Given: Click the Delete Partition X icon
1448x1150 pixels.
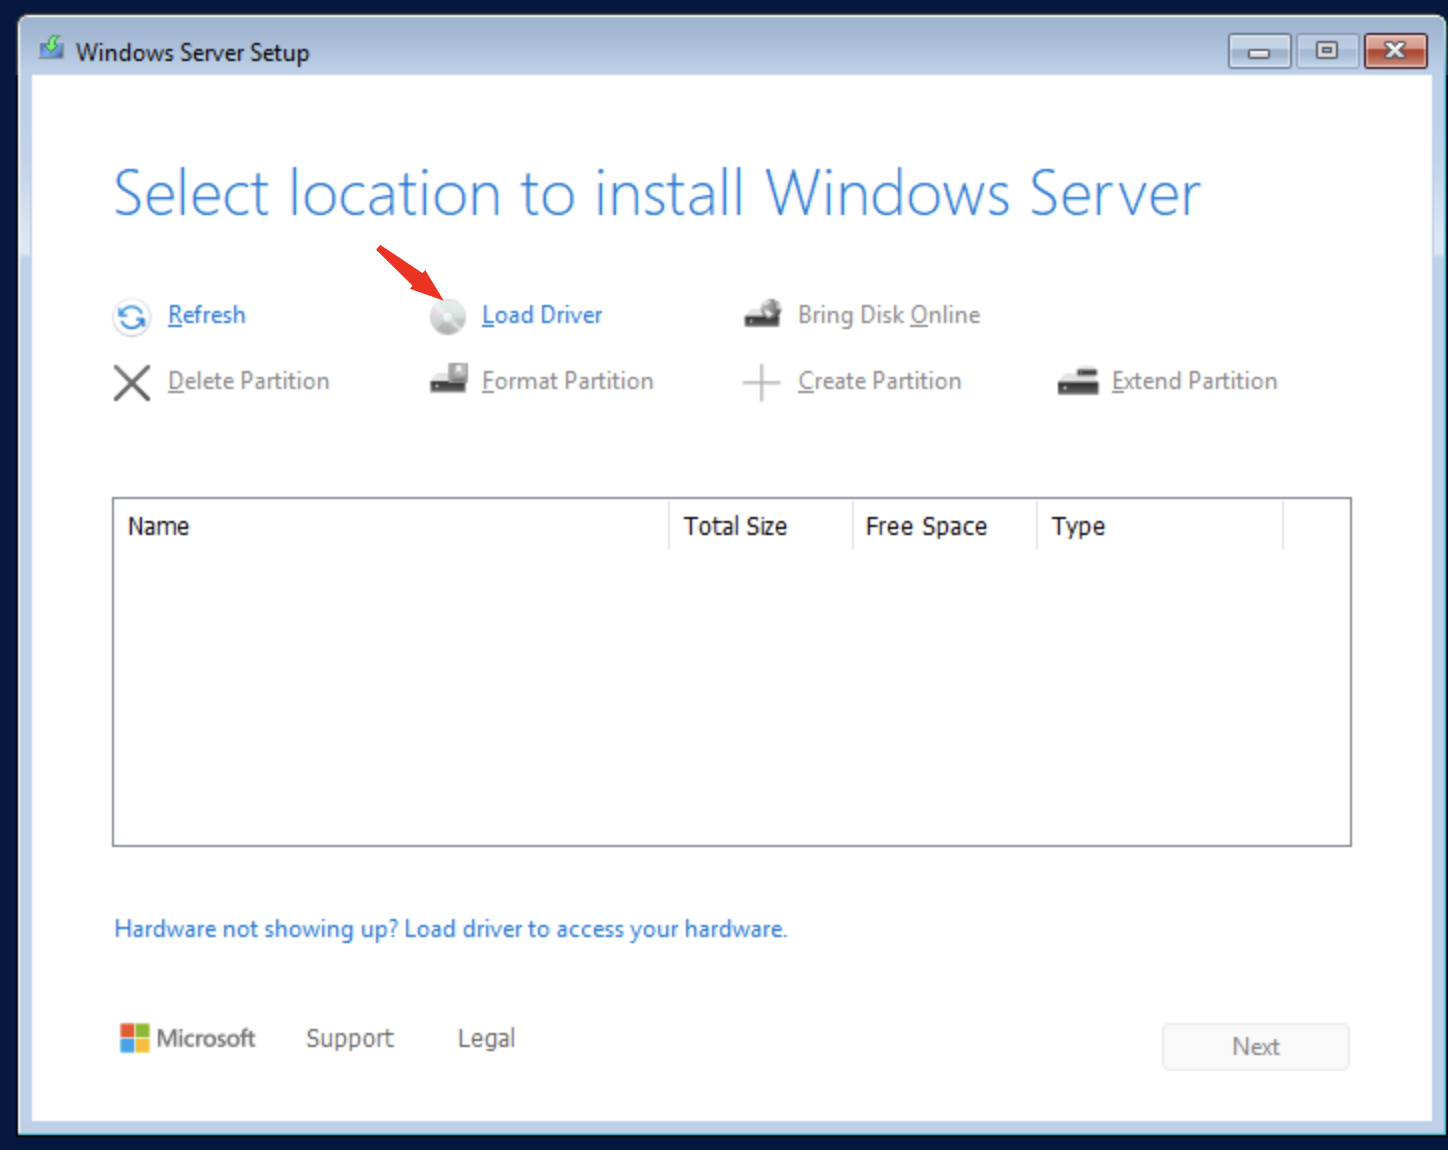Looking at the screenshot, I should [132, 382].
